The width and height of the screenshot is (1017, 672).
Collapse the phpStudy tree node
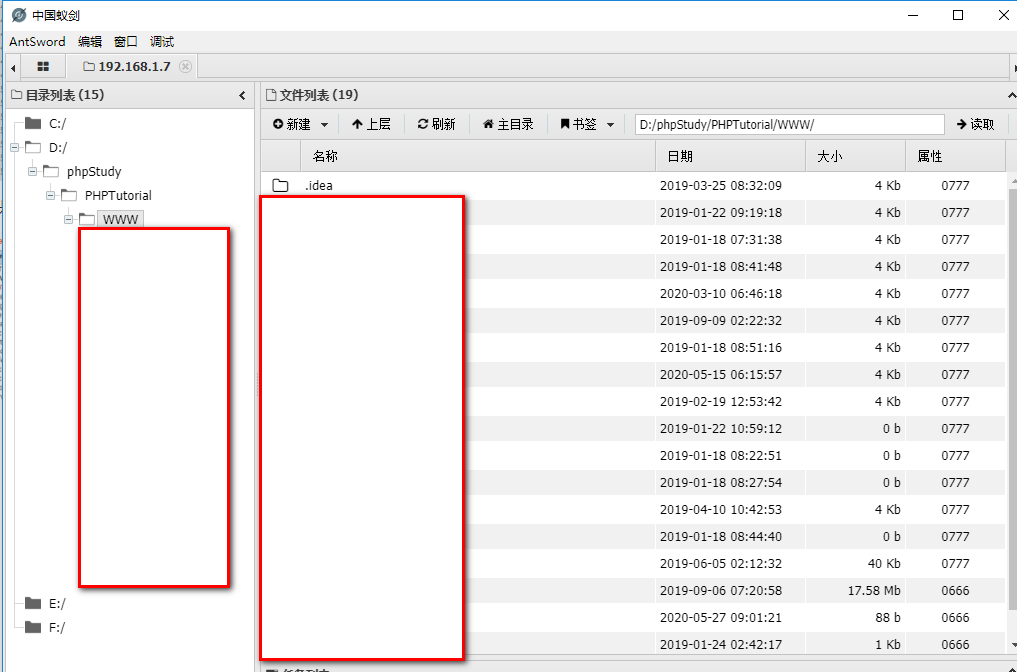click(x=32, y=171)
